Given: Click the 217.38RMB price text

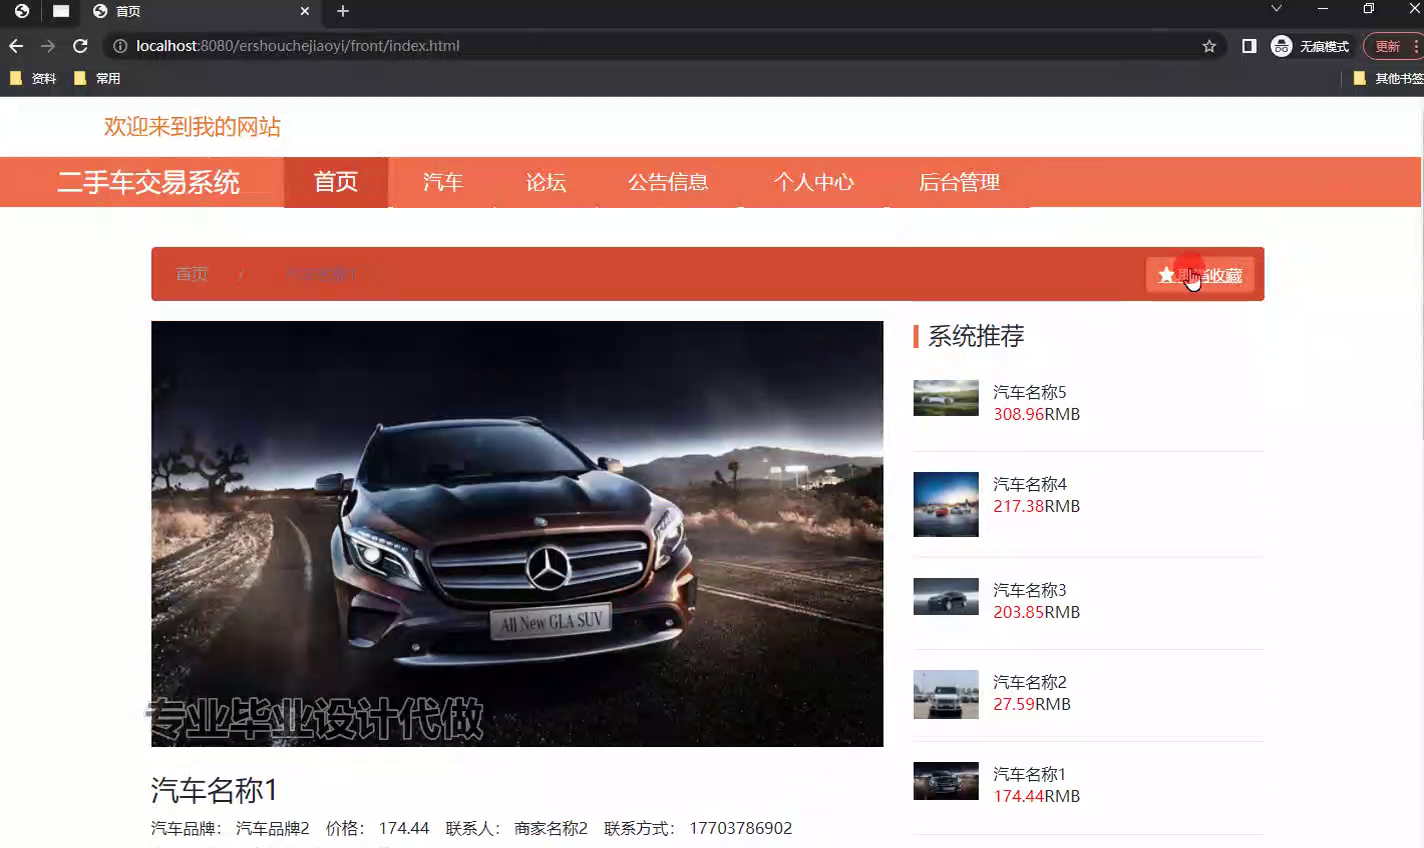Looking at the screenshot, I should [1037, 506].
